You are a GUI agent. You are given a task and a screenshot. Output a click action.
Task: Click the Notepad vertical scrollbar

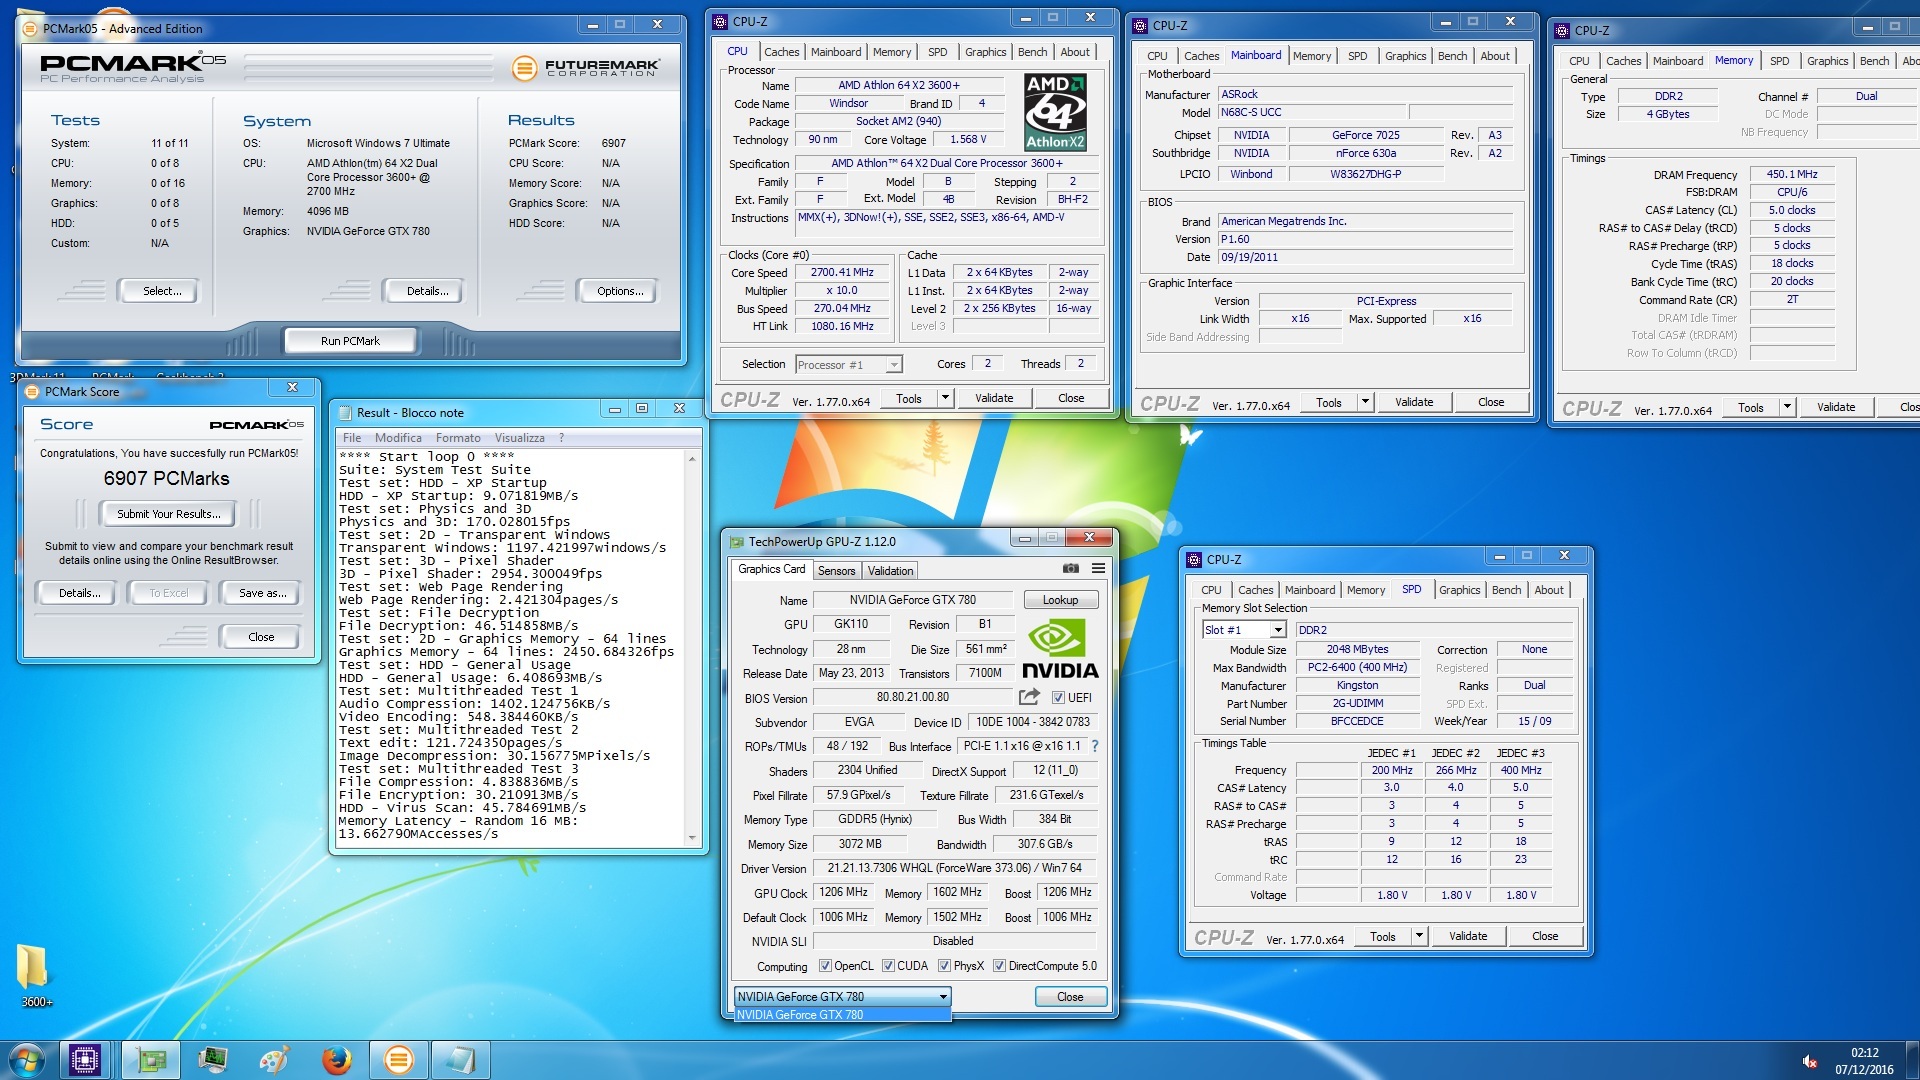692,647
